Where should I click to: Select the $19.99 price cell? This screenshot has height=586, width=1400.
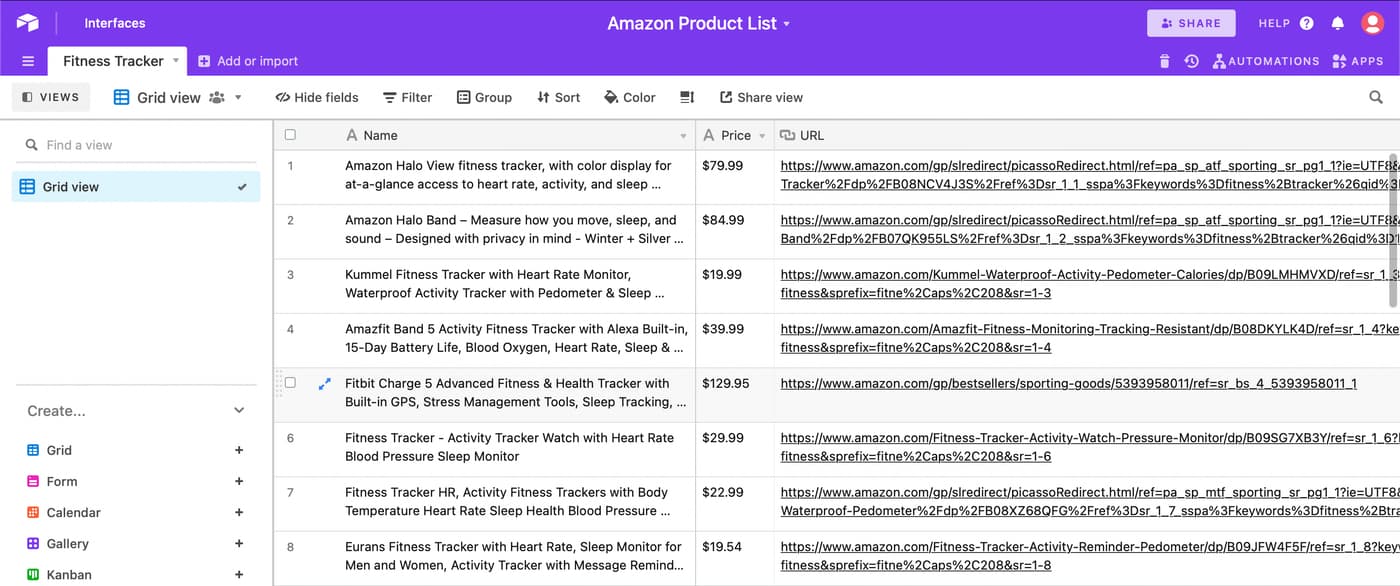pyautogui.click(x=735, y=286)
